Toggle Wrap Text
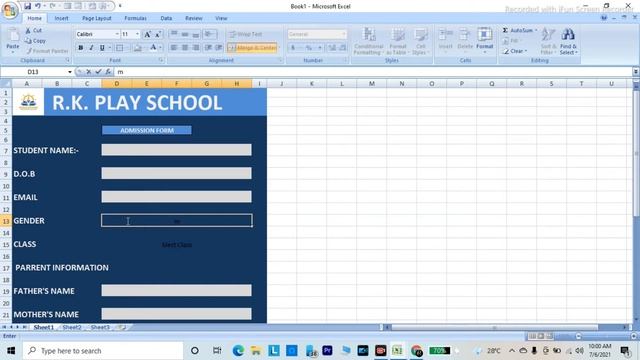This screenshot has height=360, width=640. pyautogui.click(x=246, y=34)
